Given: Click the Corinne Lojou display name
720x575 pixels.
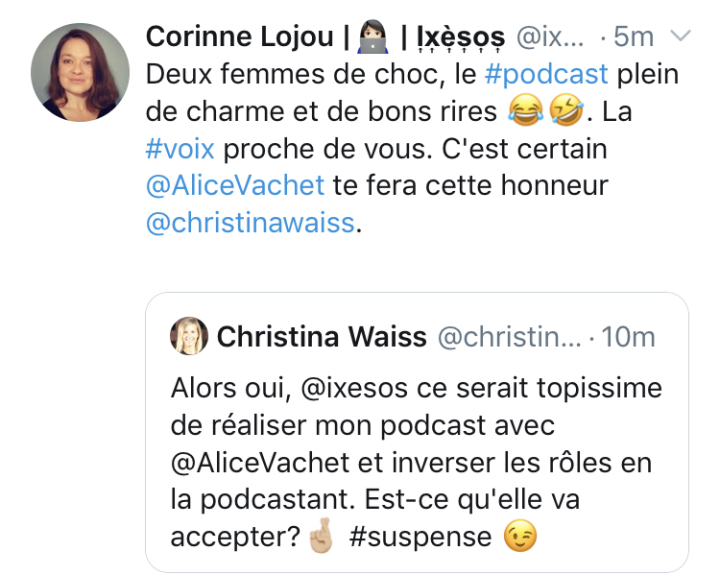Looking at the screenshot, I should click(x=239, y=36).
